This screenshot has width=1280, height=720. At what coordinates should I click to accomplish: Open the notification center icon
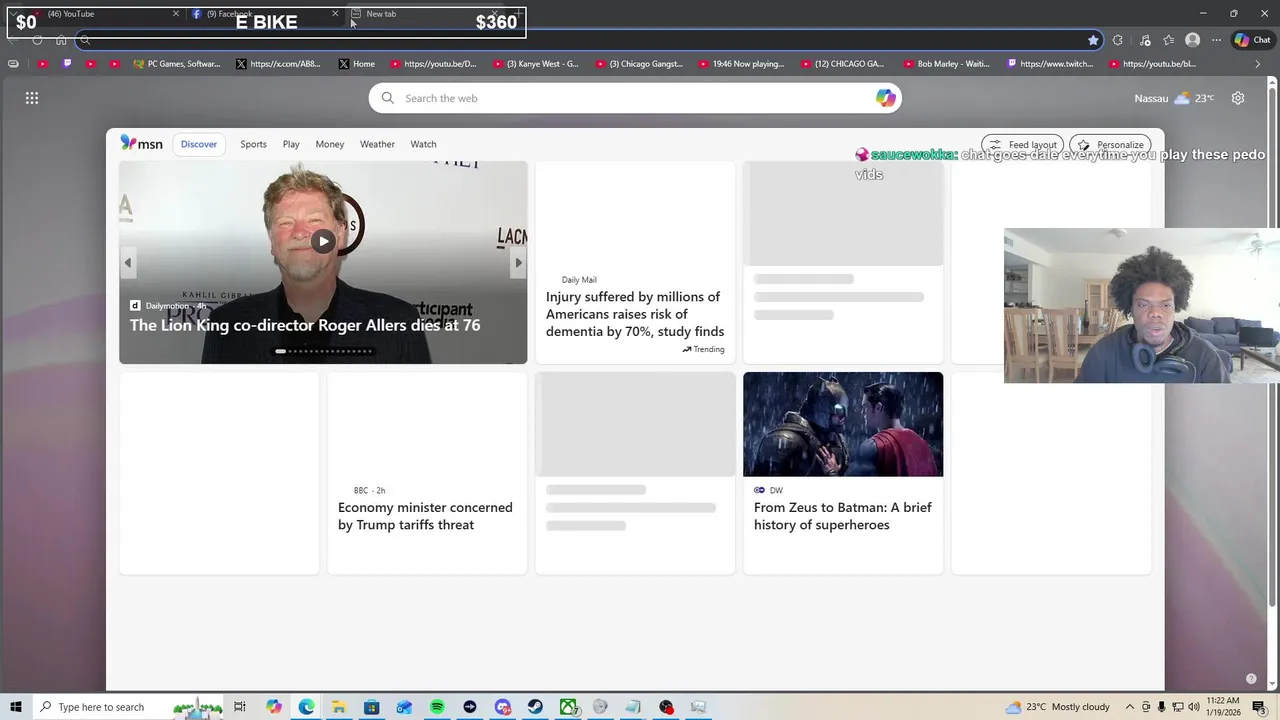pos(1259,707)
